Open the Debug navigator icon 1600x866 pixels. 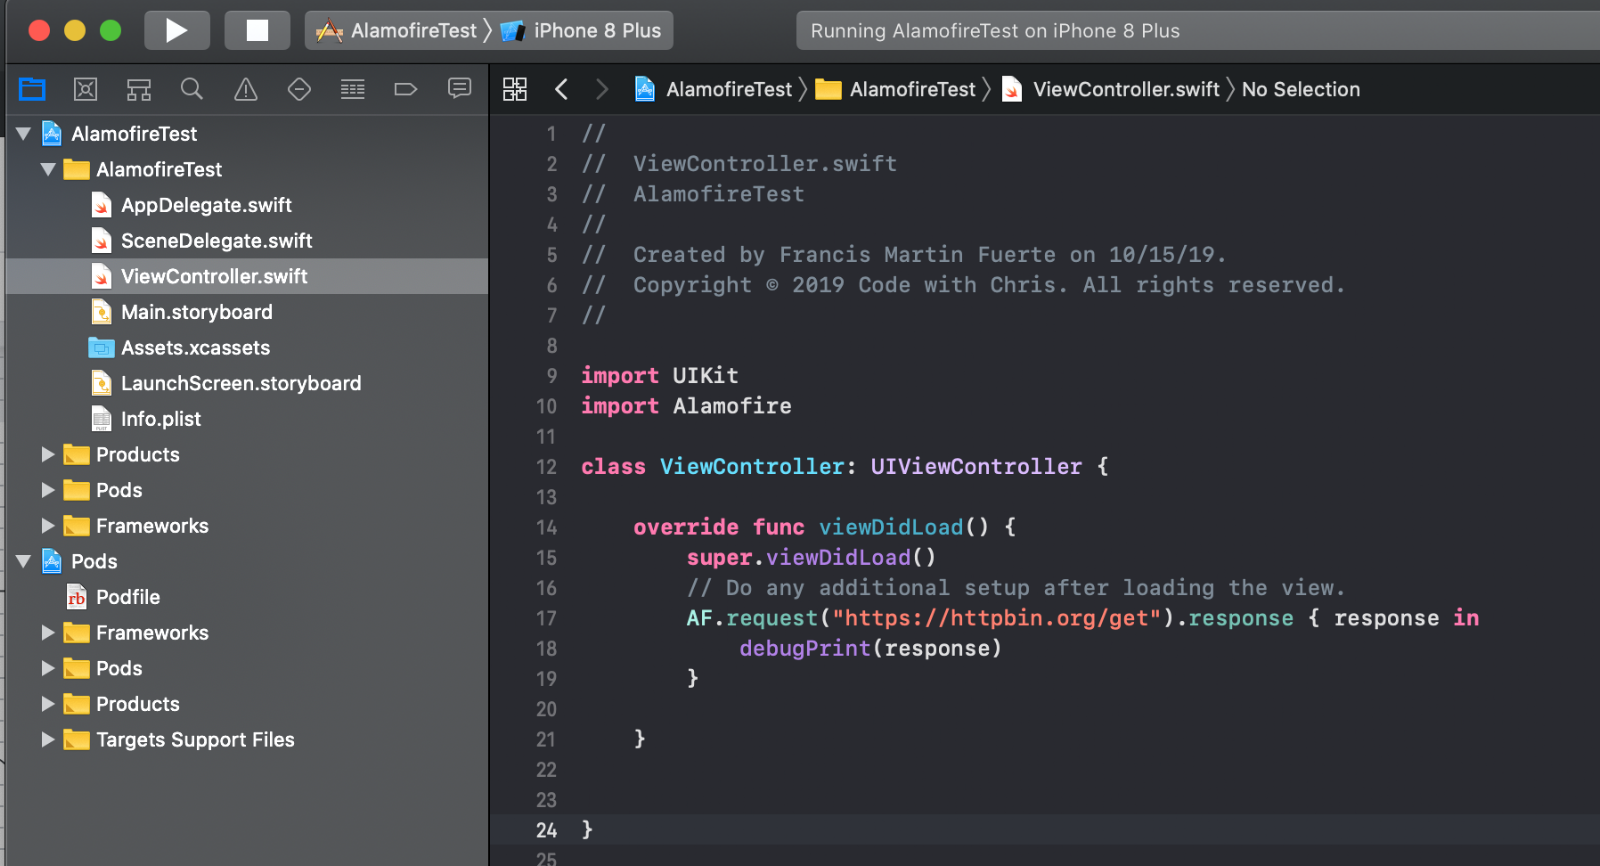[353, 89]
